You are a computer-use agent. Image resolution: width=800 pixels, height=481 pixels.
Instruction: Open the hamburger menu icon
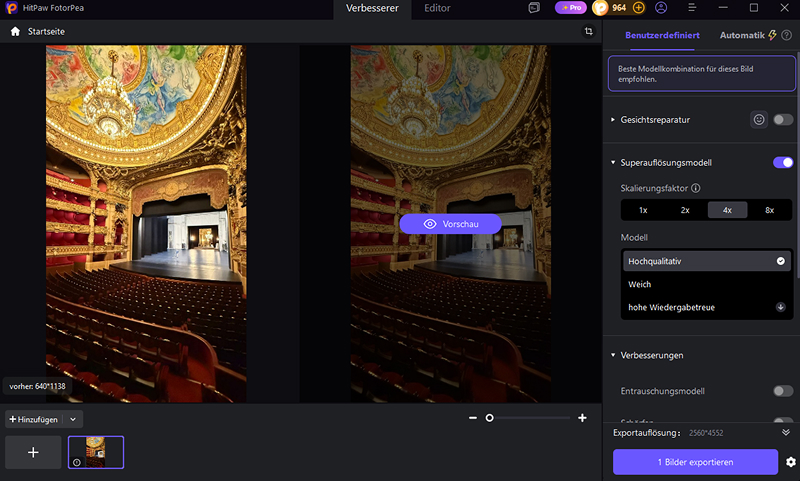tap(692, 8)
